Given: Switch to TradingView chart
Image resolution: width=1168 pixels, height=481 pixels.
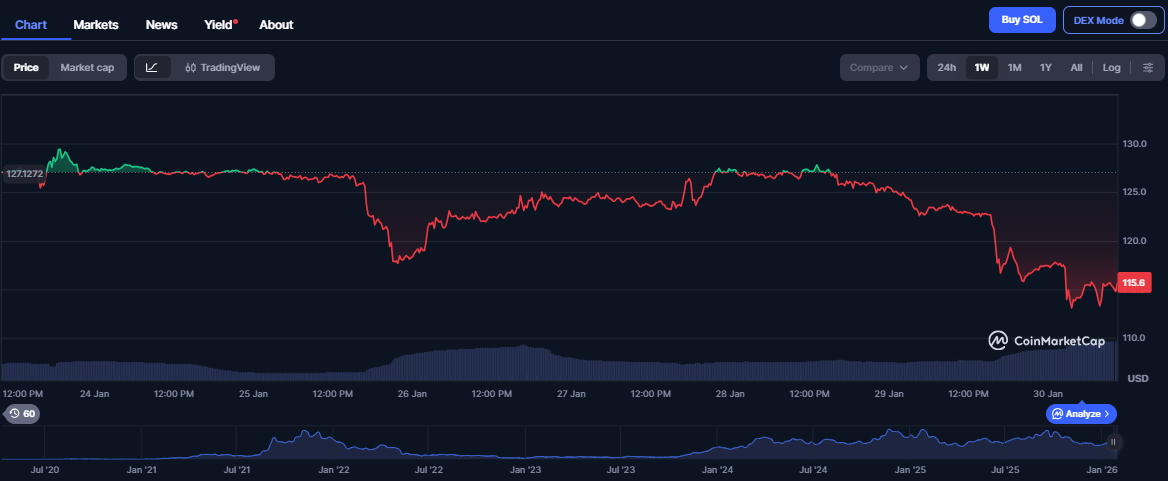Looking at the screenshot, I should tap(223, 67).
